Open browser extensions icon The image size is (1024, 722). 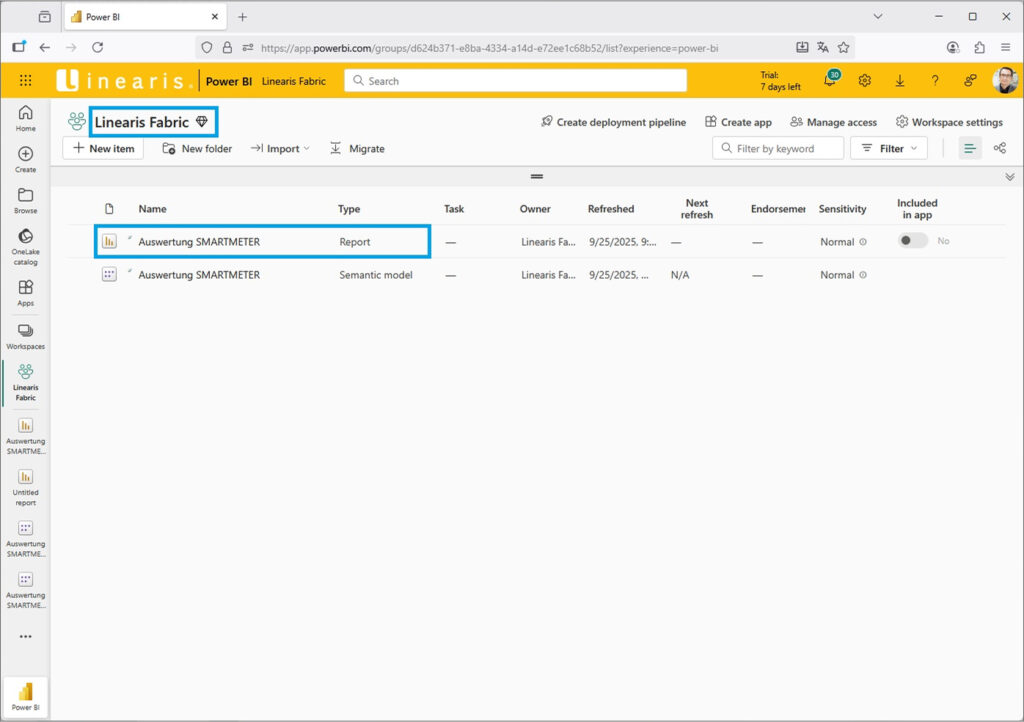979,47
